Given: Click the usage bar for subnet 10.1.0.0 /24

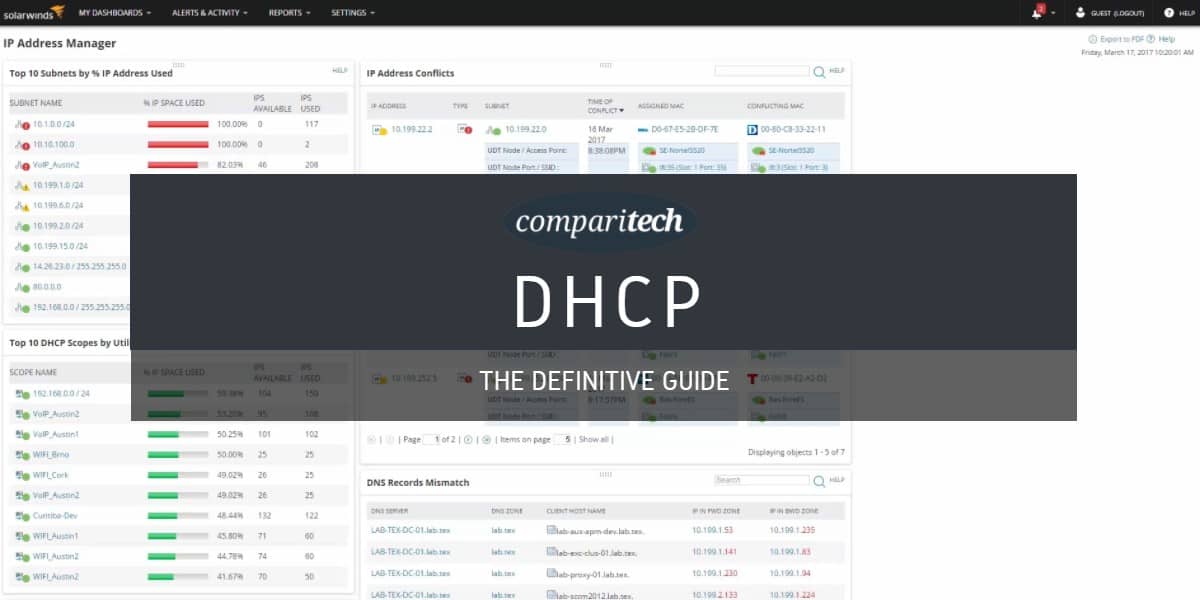Looking at the screenshot, I should click(x=178, y=125).
